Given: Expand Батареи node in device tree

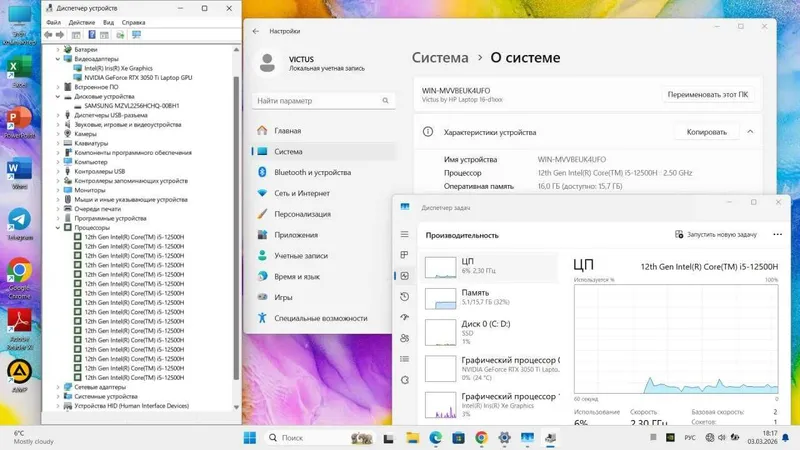Looking at the screenshot, I should pyautogui.click(x=58, y=49).
